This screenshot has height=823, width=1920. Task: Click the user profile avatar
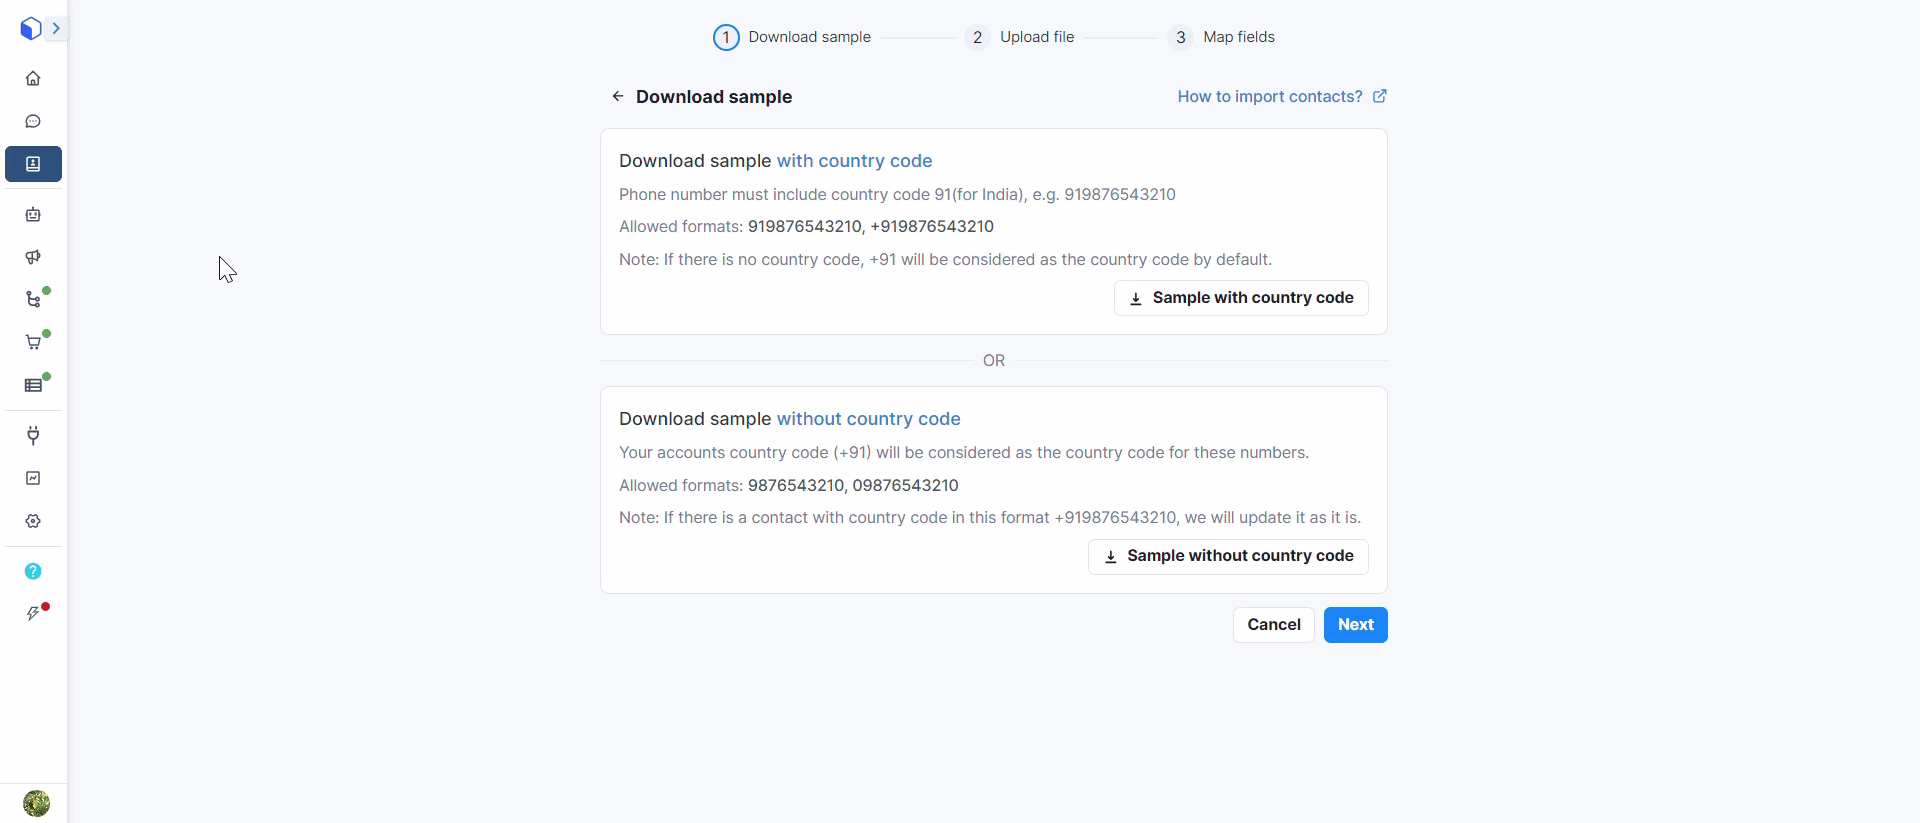coord(36,803)
